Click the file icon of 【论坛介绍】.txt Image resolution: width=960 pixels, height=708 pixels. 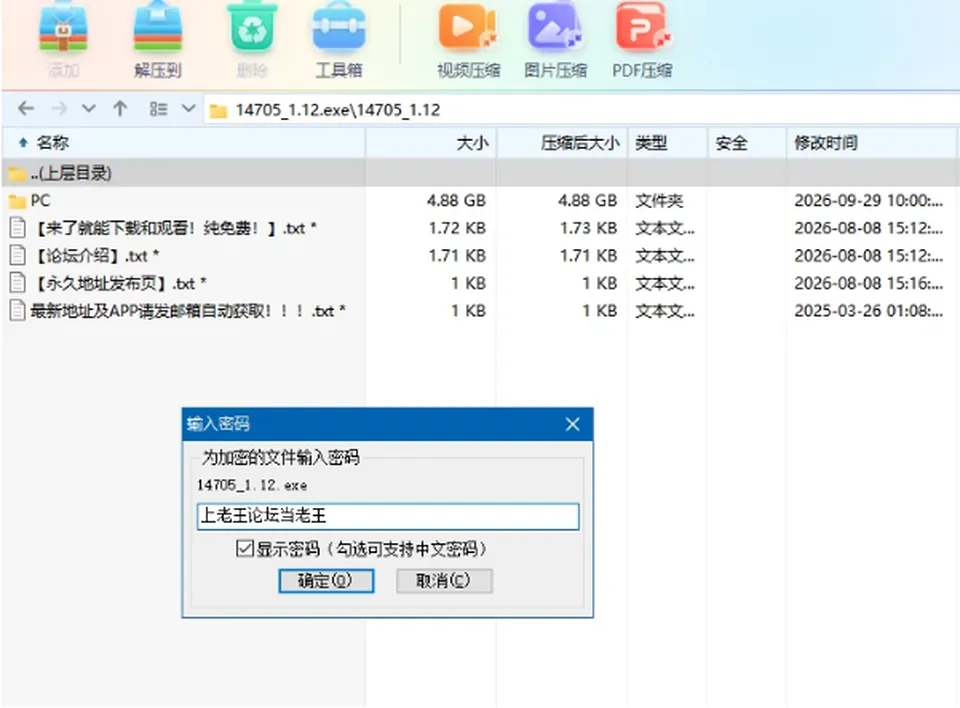pos(18,255)
